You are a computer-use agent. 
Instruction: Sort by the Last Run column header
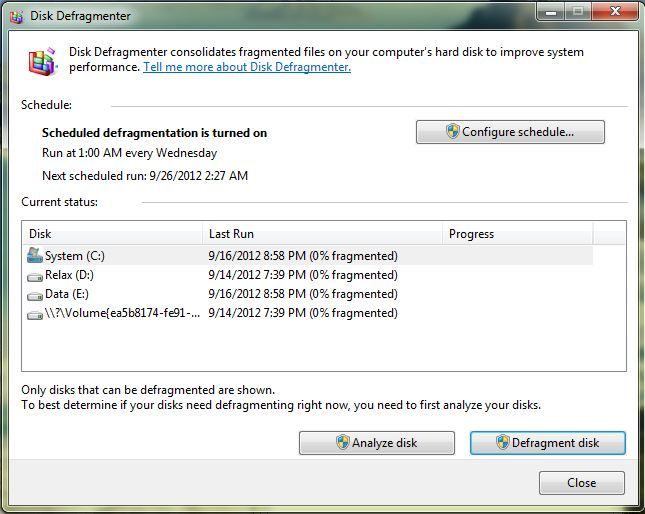coord(322,234)
